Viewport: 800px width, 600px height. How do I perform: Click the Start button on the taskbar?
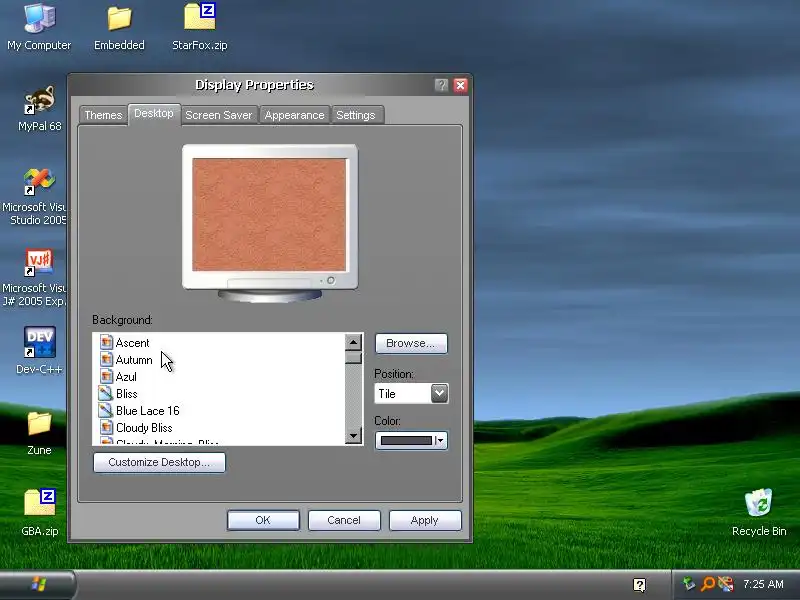pos(38,585)
